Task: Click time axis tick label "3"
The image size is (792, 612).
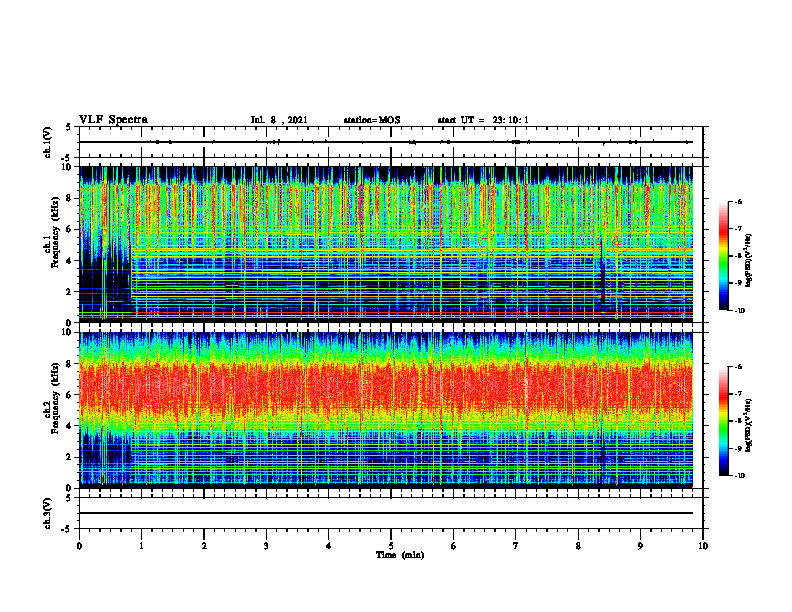Action: click(266, 546)
